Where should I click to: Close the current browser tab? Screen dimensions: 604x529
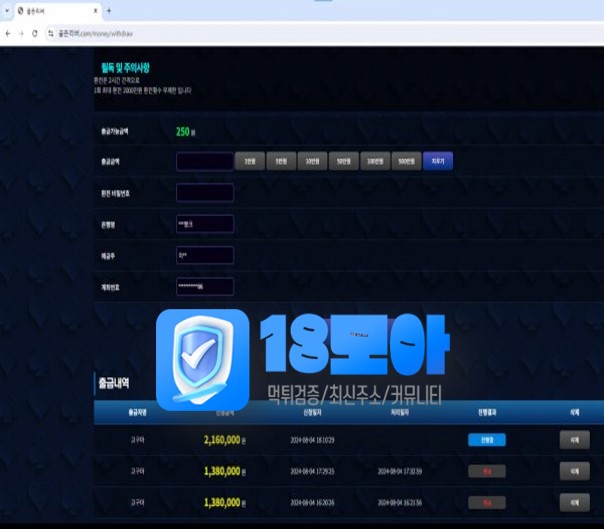coord(96,11)
